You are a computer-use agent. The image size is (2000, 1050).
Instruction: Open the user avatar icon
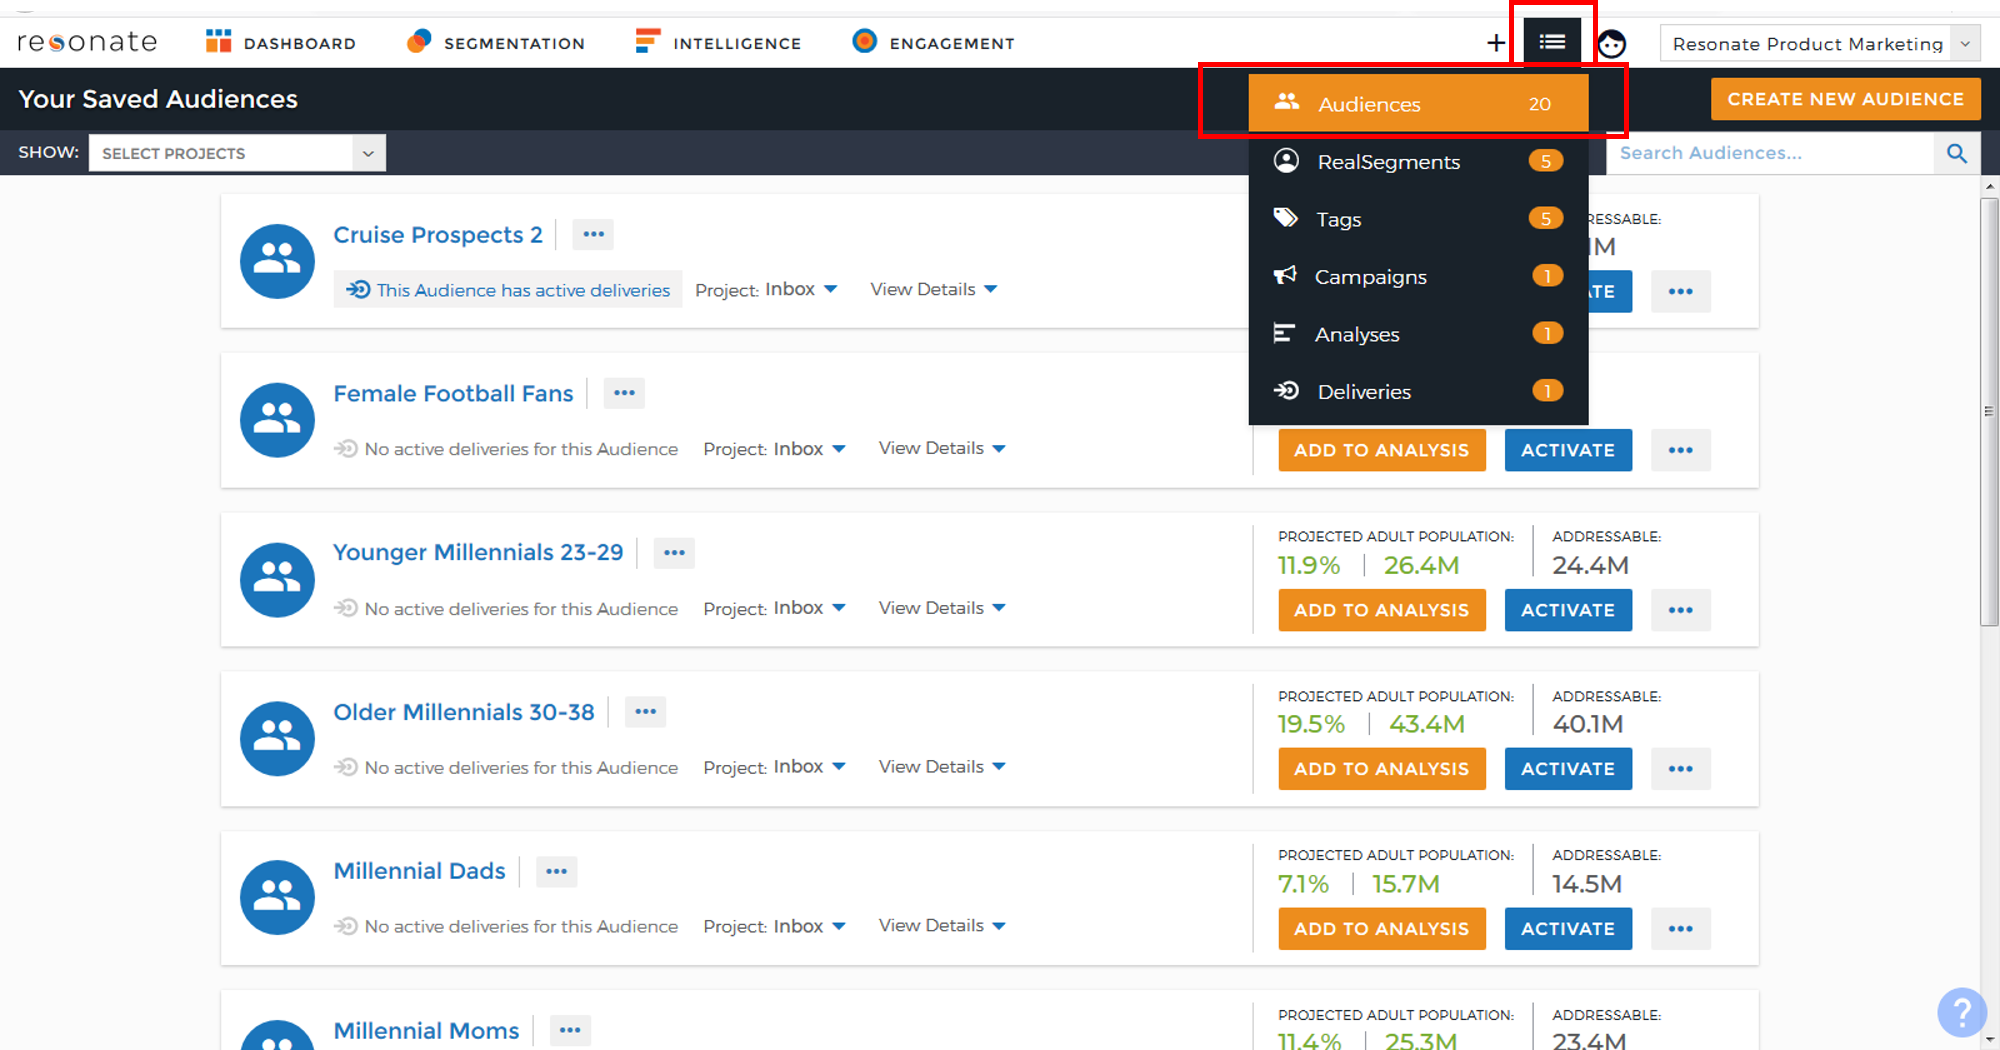point(1611,44)
